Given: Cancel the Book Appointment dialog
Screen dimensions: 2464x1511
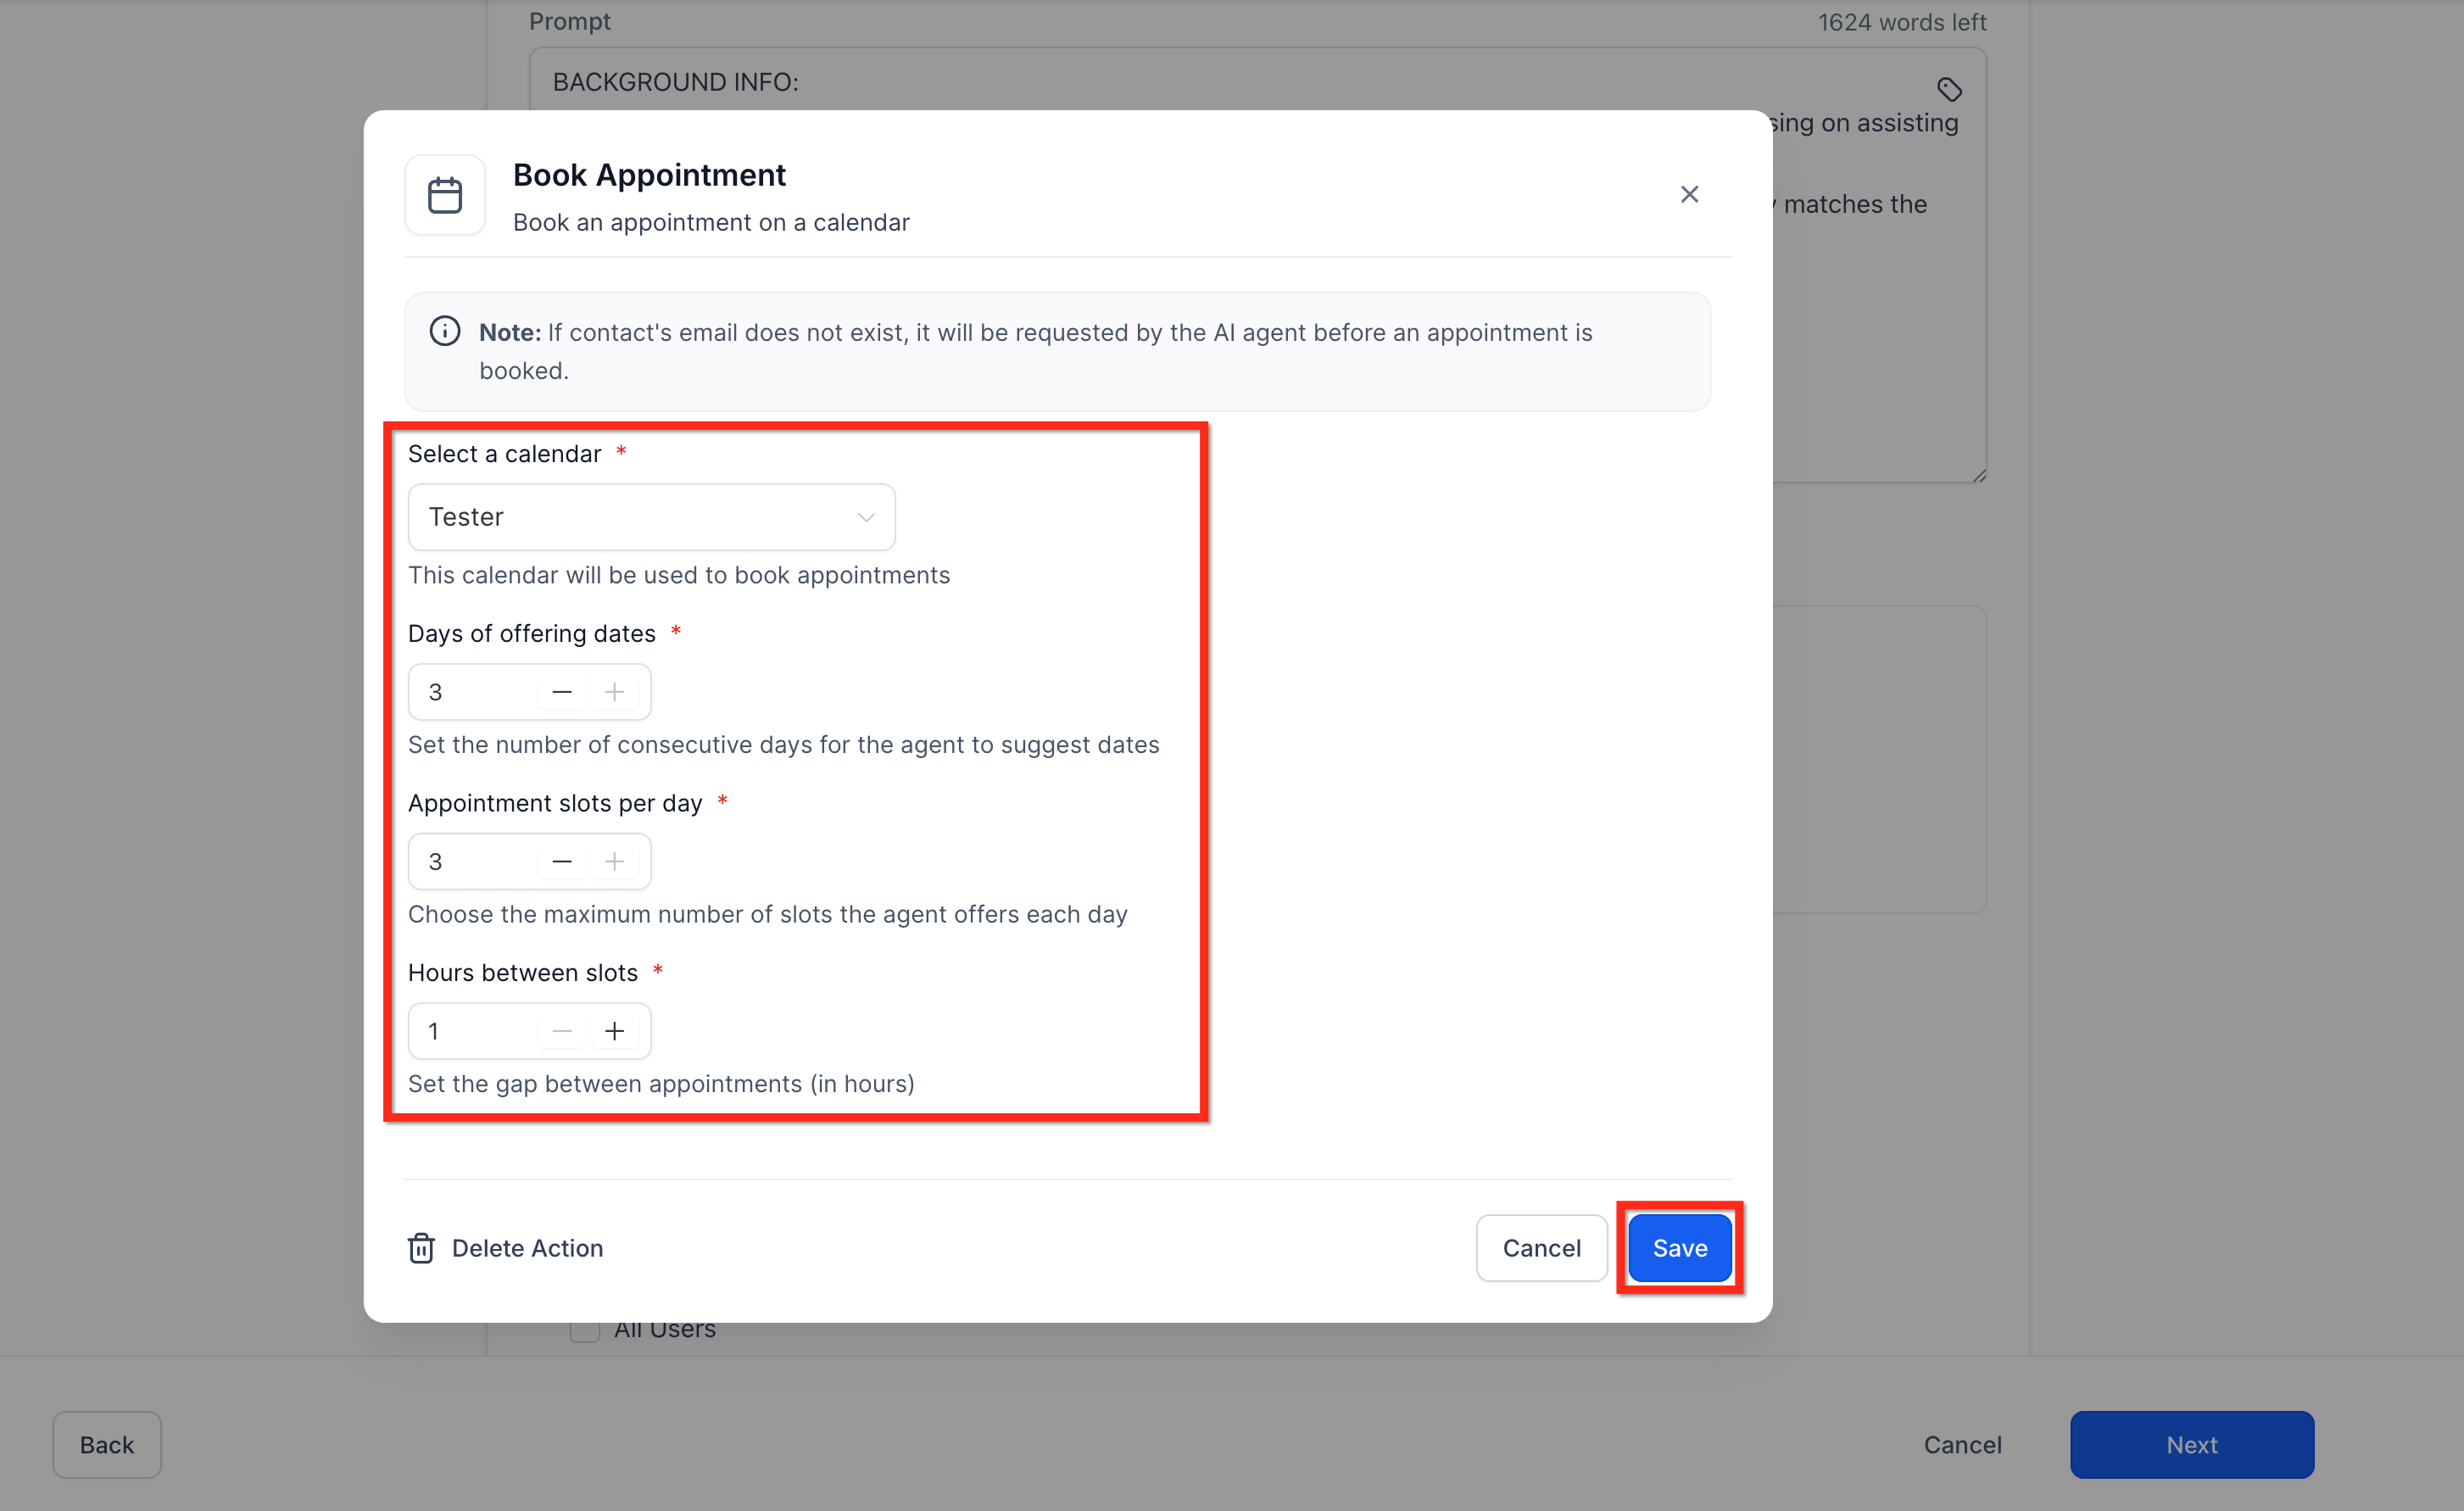Looking at the screenshot, I should [x=1541, y=1248].
